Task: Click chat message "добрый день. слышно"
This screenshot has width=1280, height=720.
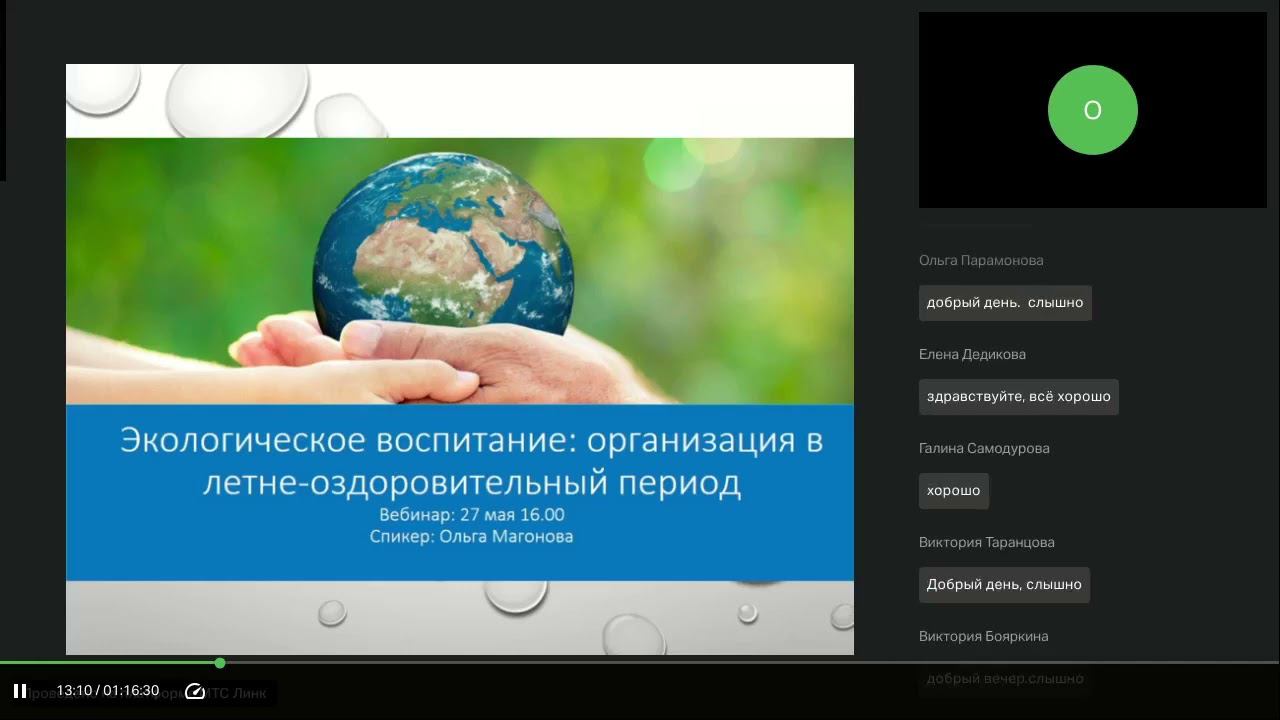Action: 1005,303
